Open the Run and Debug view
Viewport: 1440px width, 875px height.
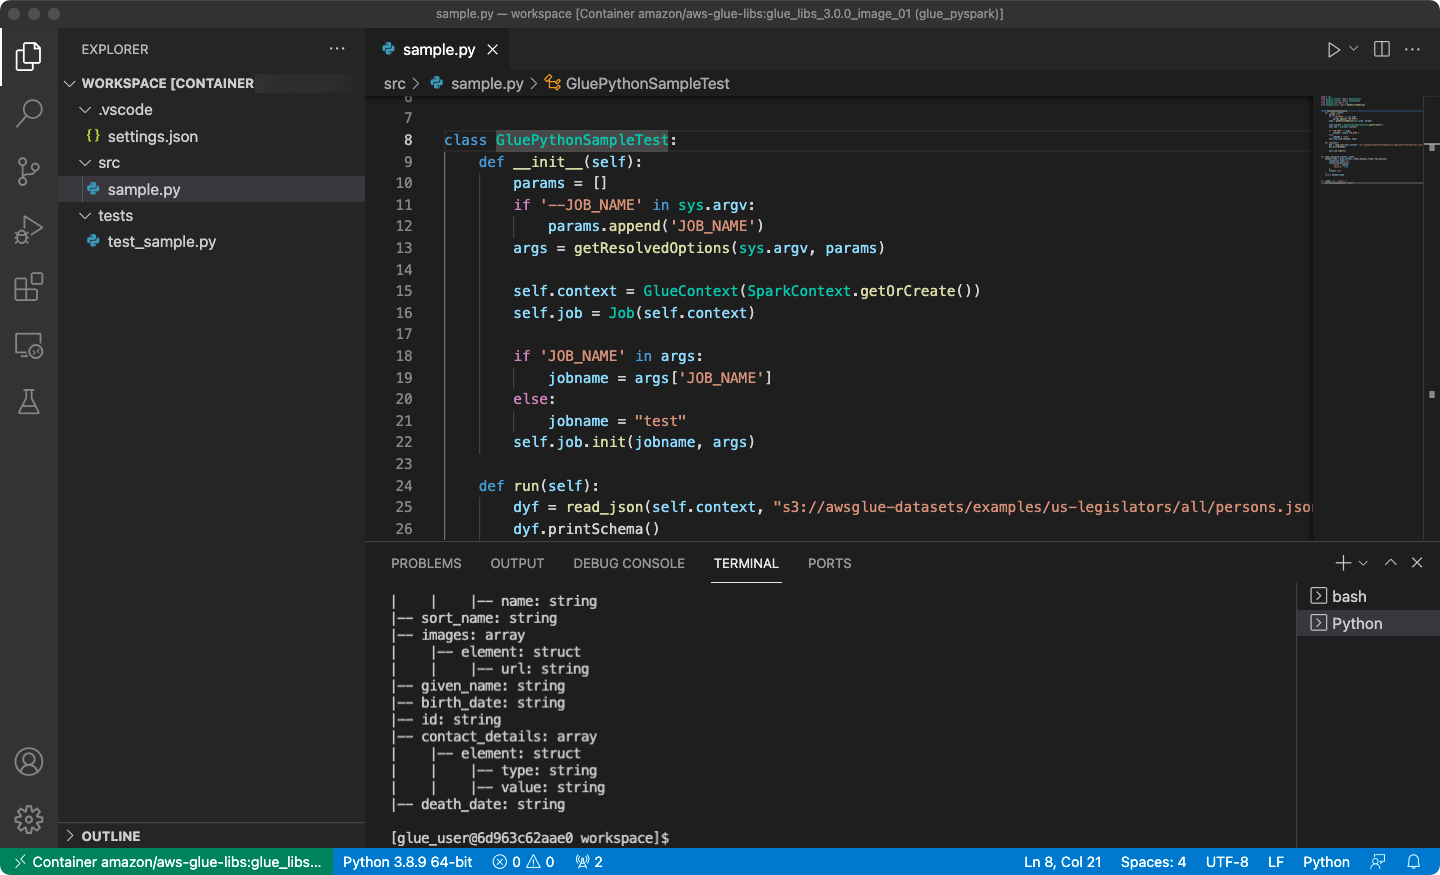pyautogui.click(x=29, y=230)
